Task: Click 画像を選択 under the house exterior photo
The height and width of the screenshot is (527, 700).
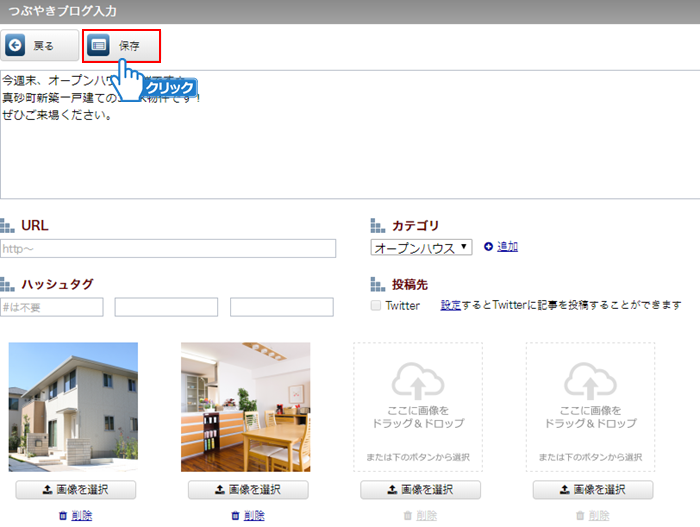Action: [x=76, y=490]
